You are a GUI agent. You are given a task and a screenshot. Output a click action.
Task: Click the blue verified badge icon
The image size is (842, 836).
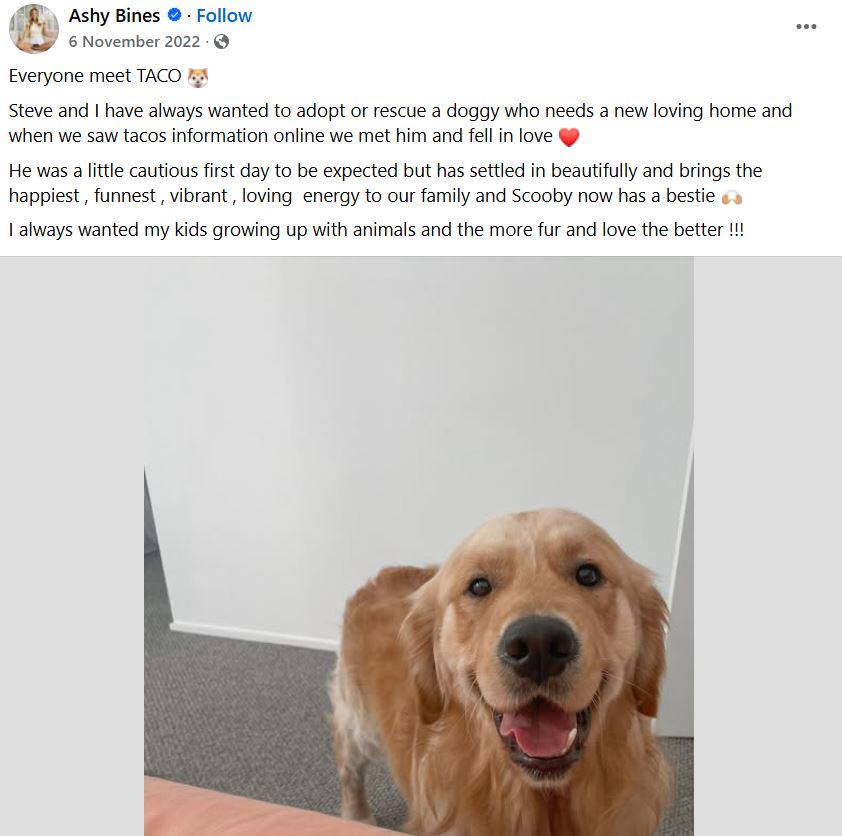tap(175, 15)
